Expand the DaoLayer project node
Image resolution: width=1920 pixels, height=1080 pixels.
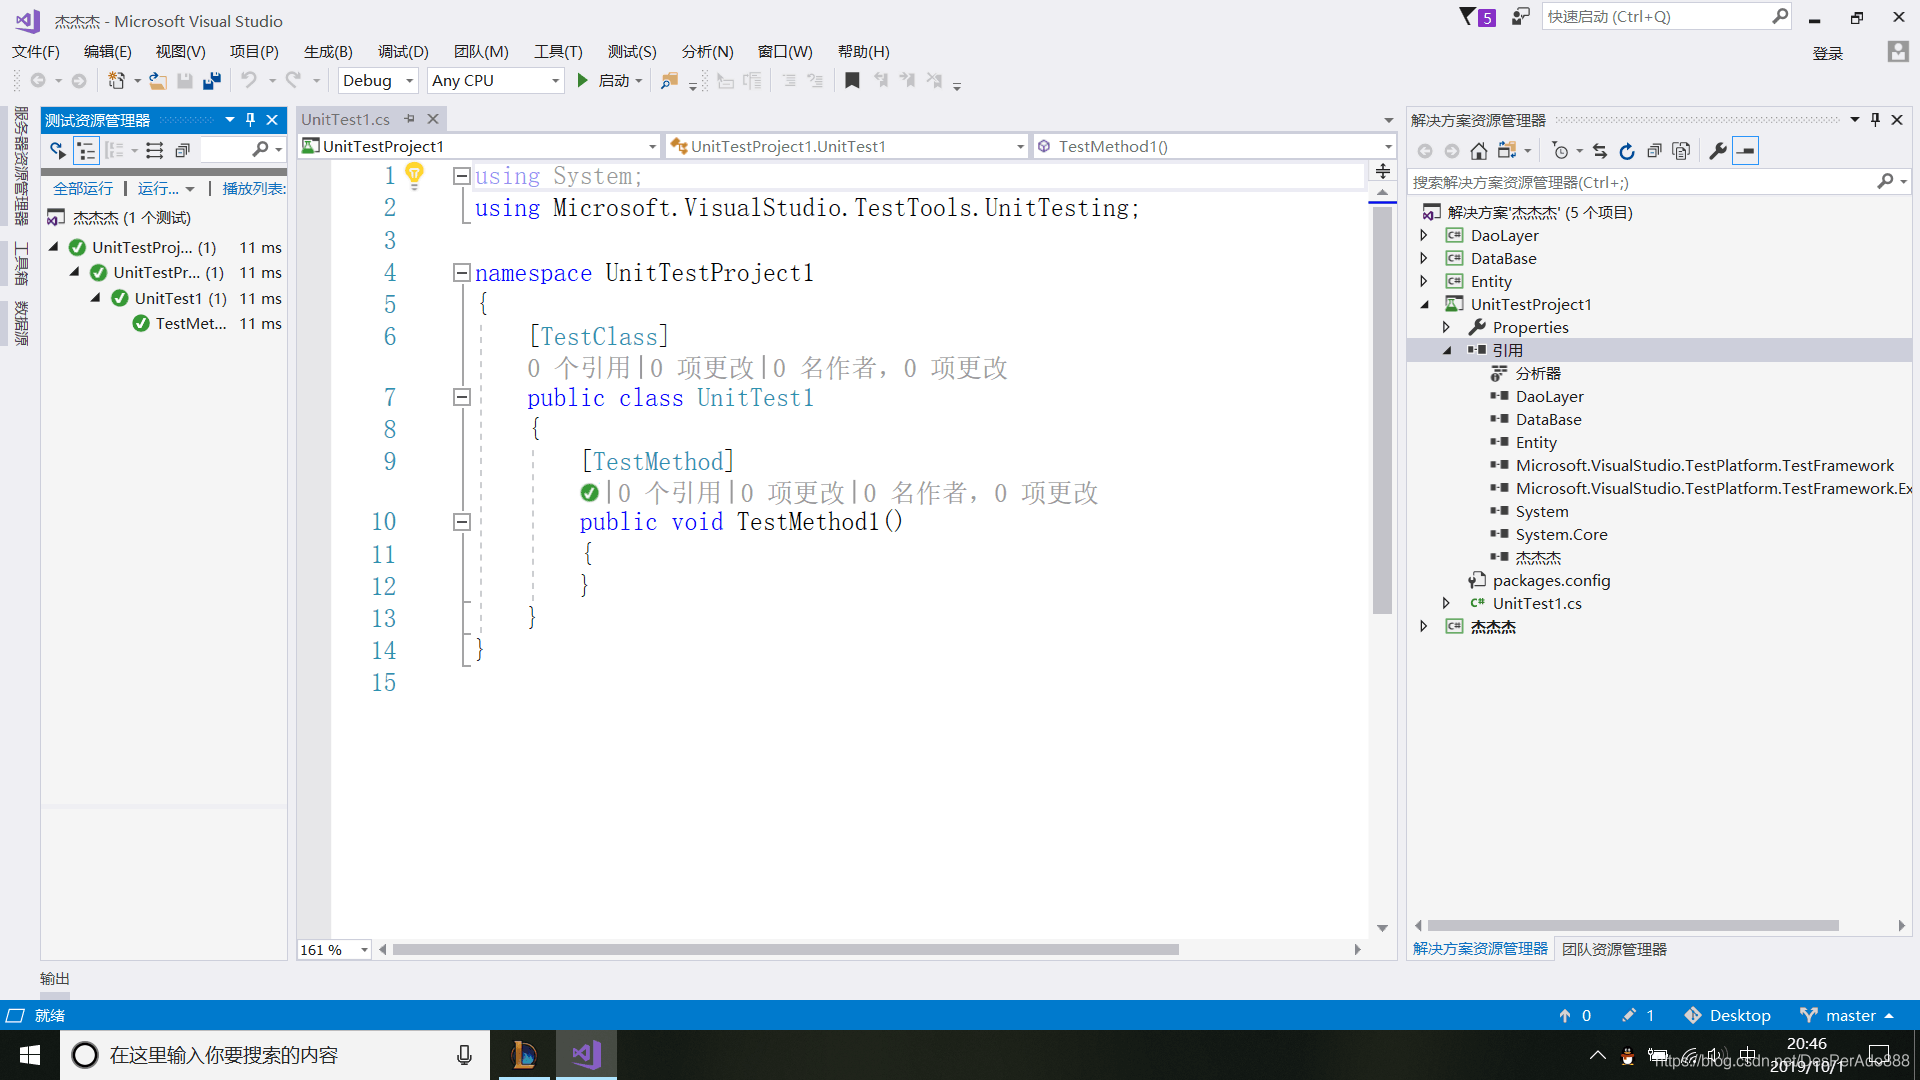coord(1424,236)
